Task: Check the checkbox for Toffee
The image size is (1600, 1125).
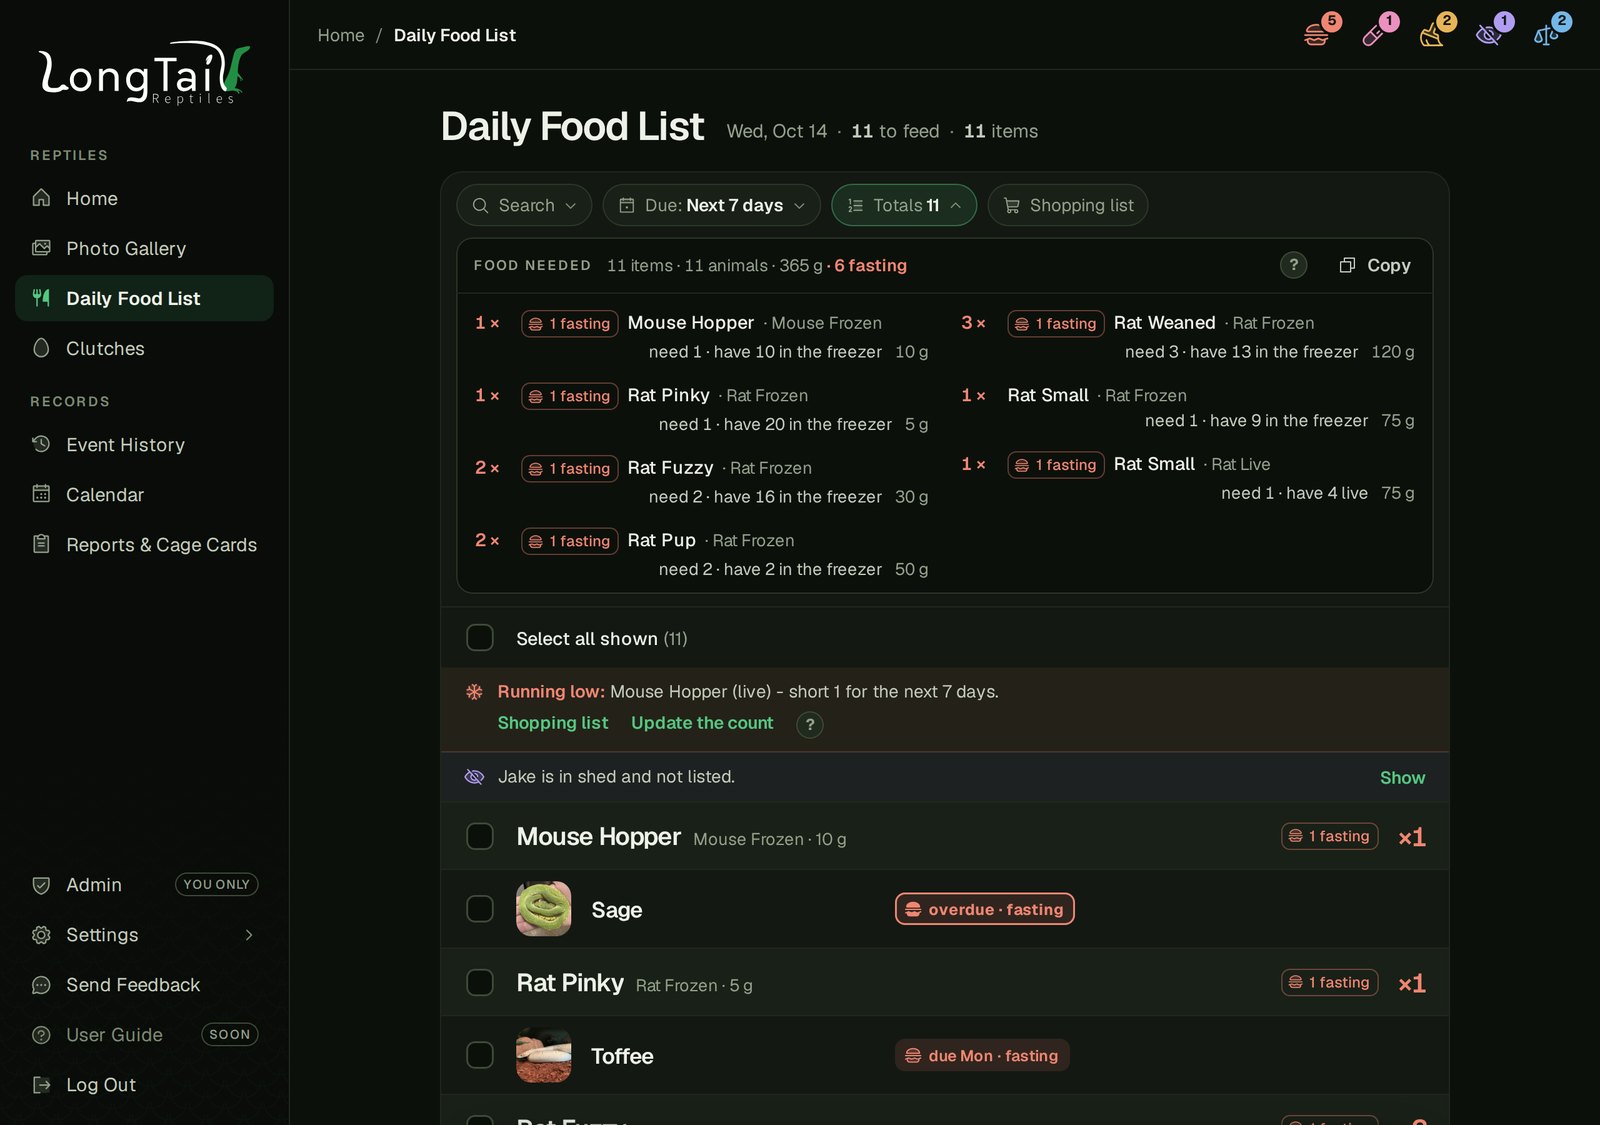Action: tap(480, 1055)
